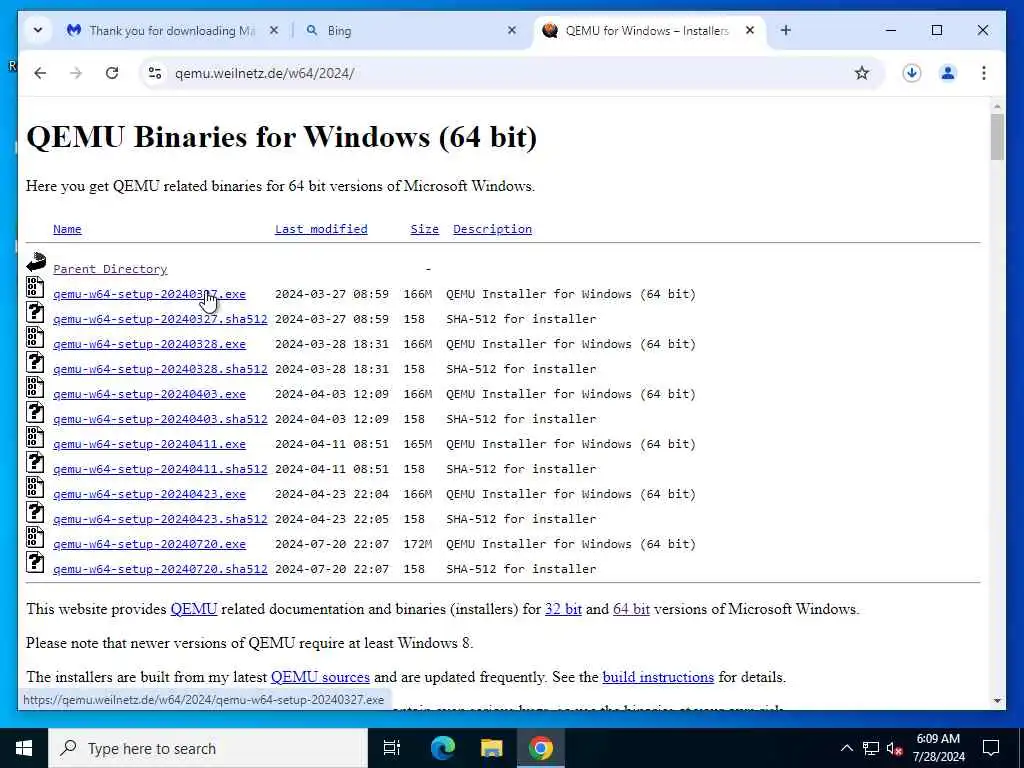Reload the QEMU page
1024x768 pixels.
point(112,73)
